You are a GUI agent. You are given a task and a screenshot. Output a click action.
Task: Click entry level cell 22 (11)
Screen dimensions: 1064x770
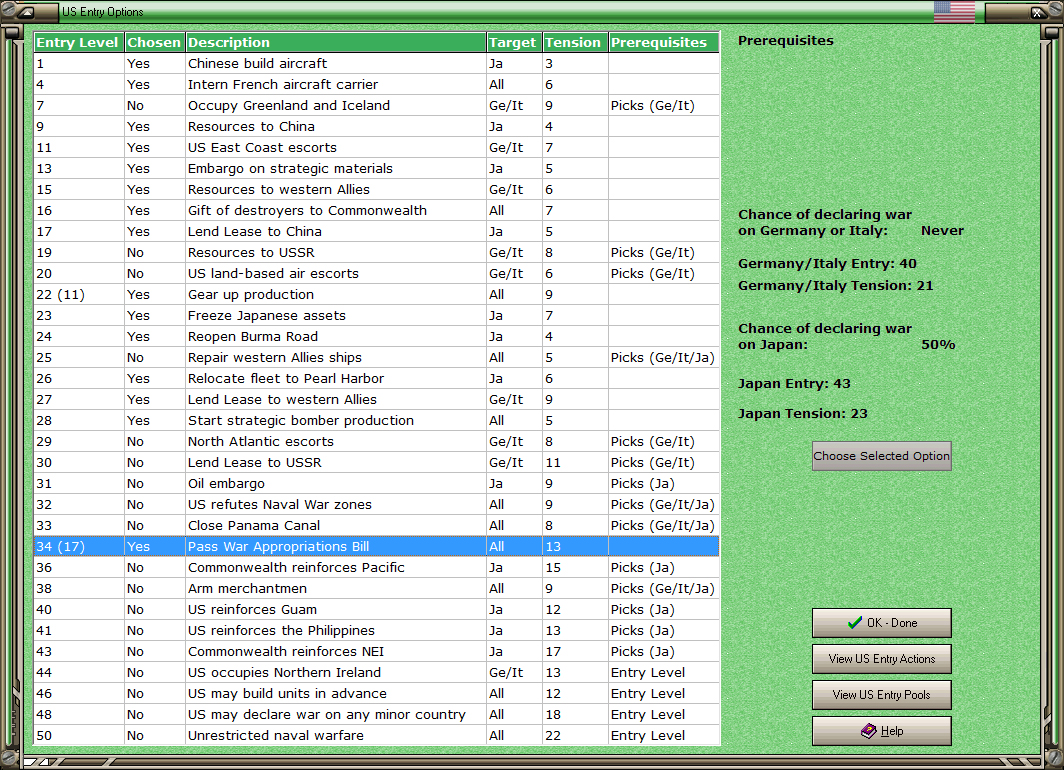pyautogui.click(x=79, y=294)
